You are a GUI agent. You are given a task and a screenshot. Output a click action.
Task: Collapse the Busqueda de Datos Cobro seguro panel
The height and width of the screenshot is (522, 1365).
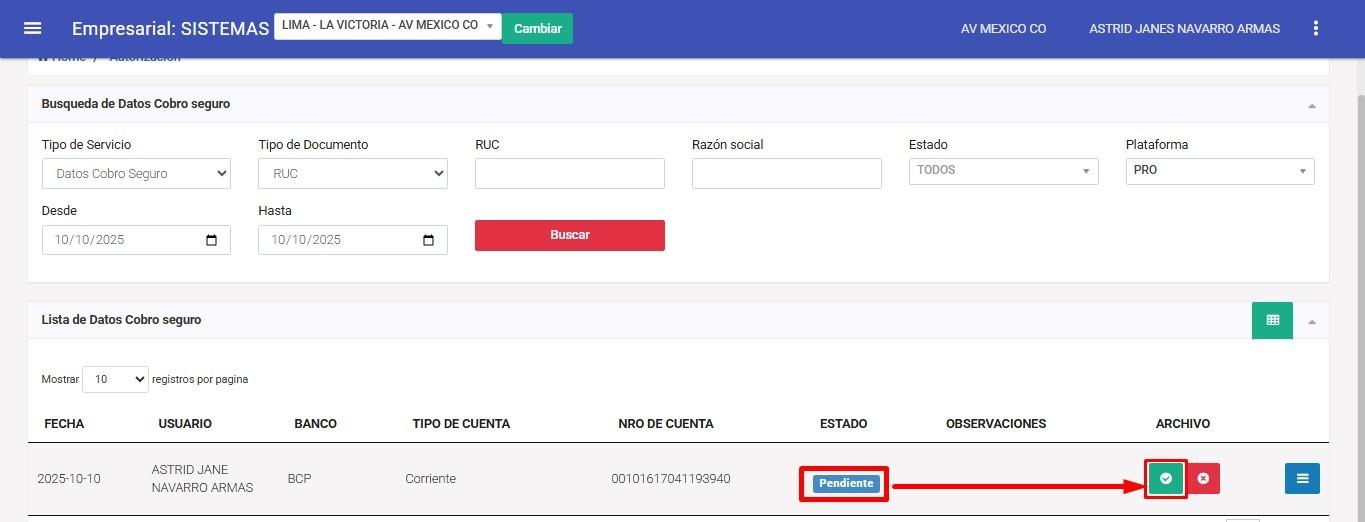pyautogui.click(x=1311, y=105)
